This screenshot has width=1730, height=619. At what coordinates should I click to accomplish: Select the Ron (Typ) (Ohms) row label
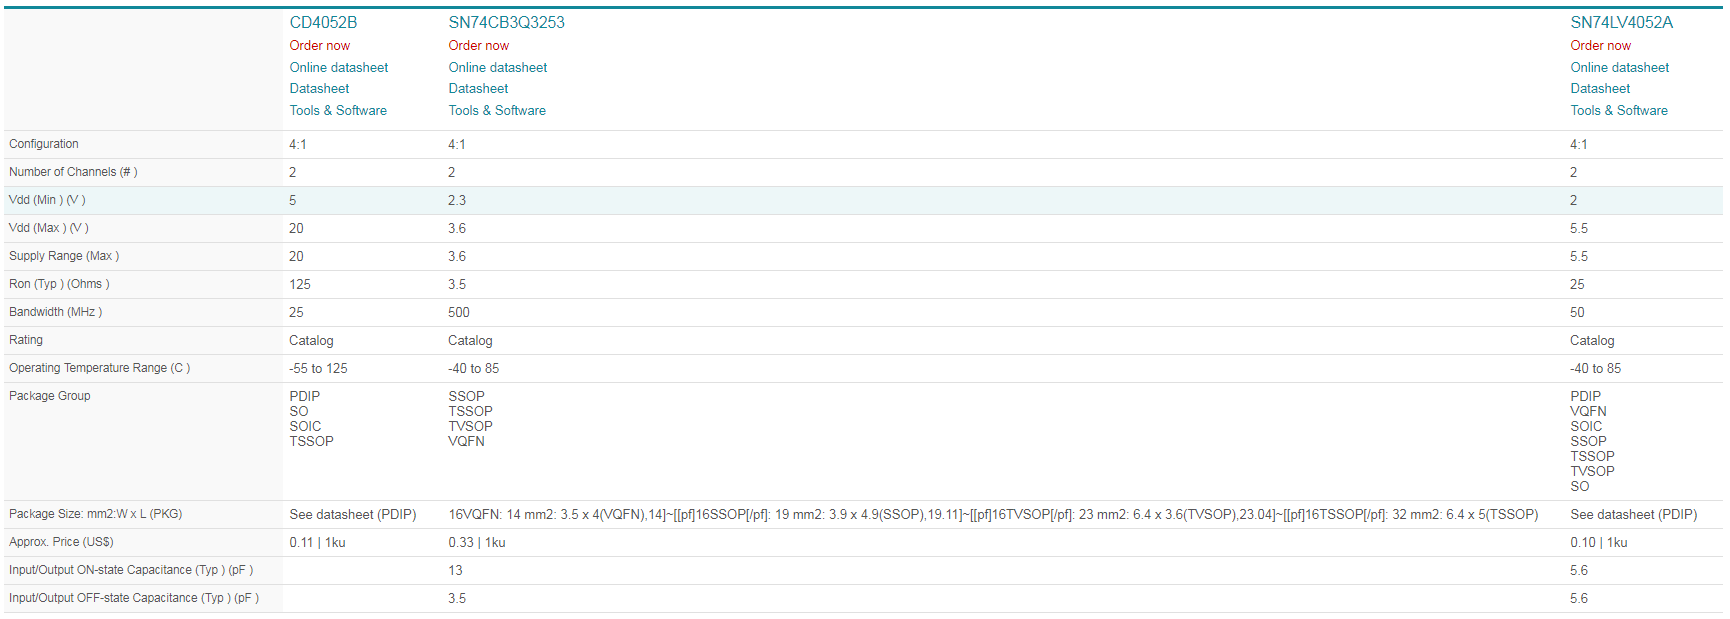[59, 284]
